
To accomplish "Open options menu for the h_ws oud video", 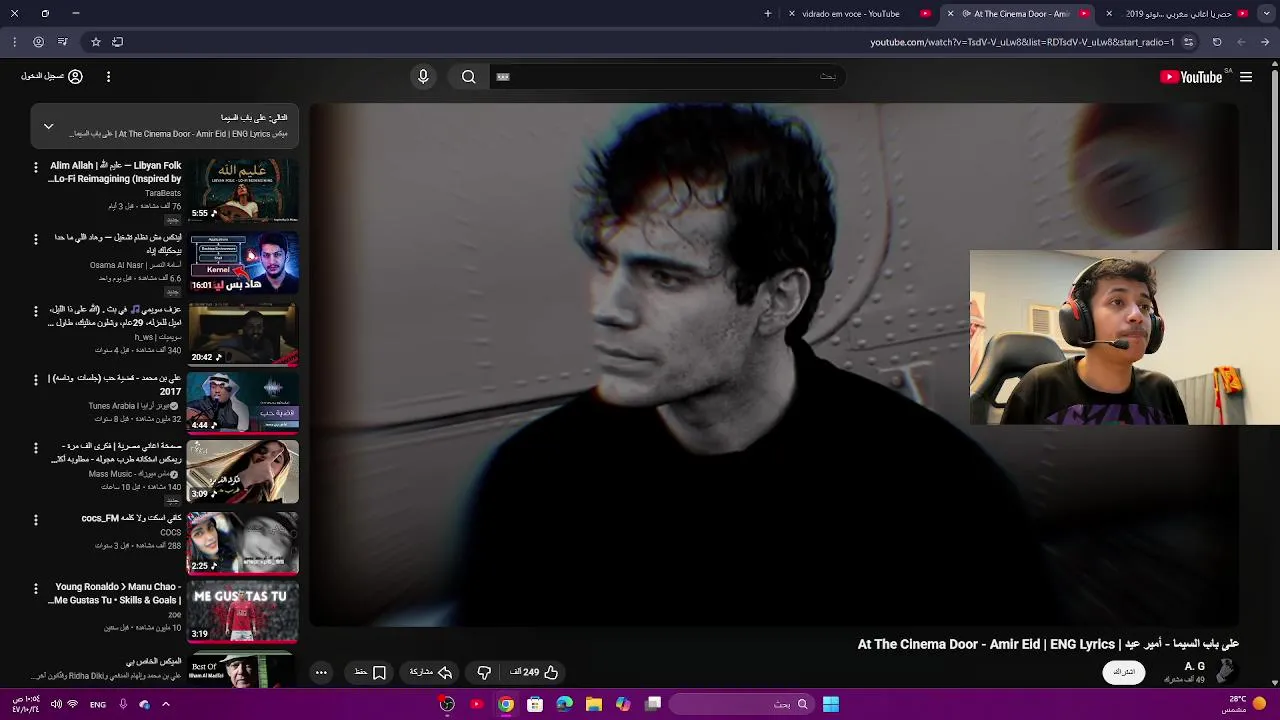I will (36, 311).
